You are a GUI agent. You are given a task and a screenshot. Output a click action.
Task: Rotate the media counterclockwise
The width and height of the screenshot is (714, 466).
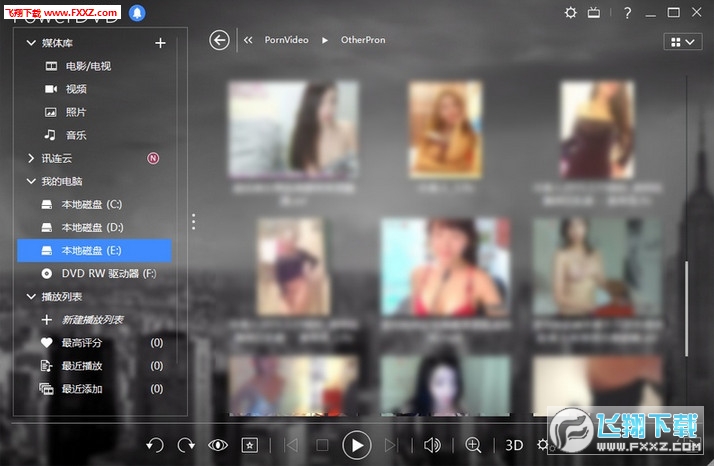[x=155, y=445]
